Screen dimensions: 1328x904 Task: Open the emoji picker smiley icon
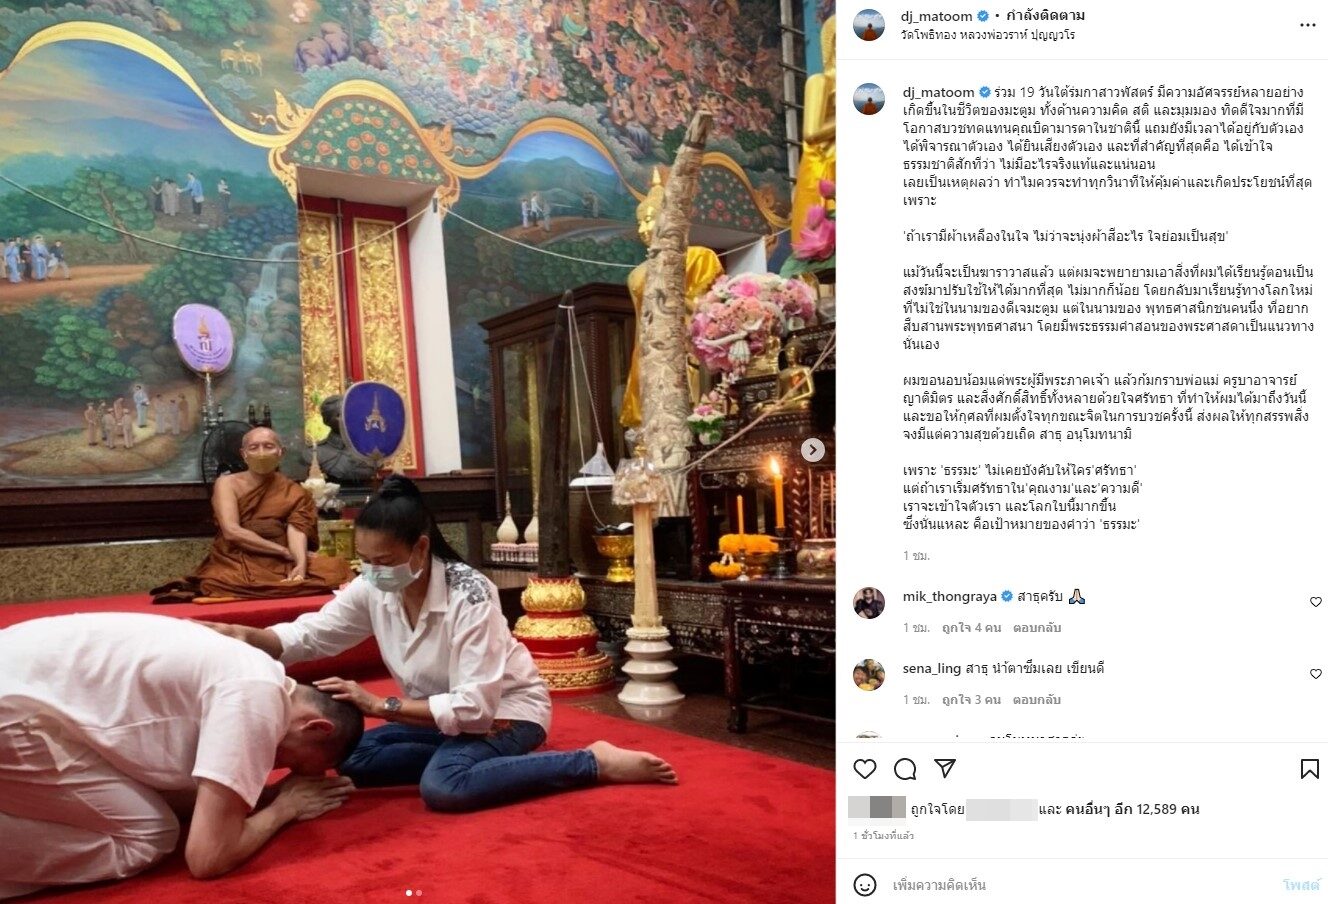point(865,885)
